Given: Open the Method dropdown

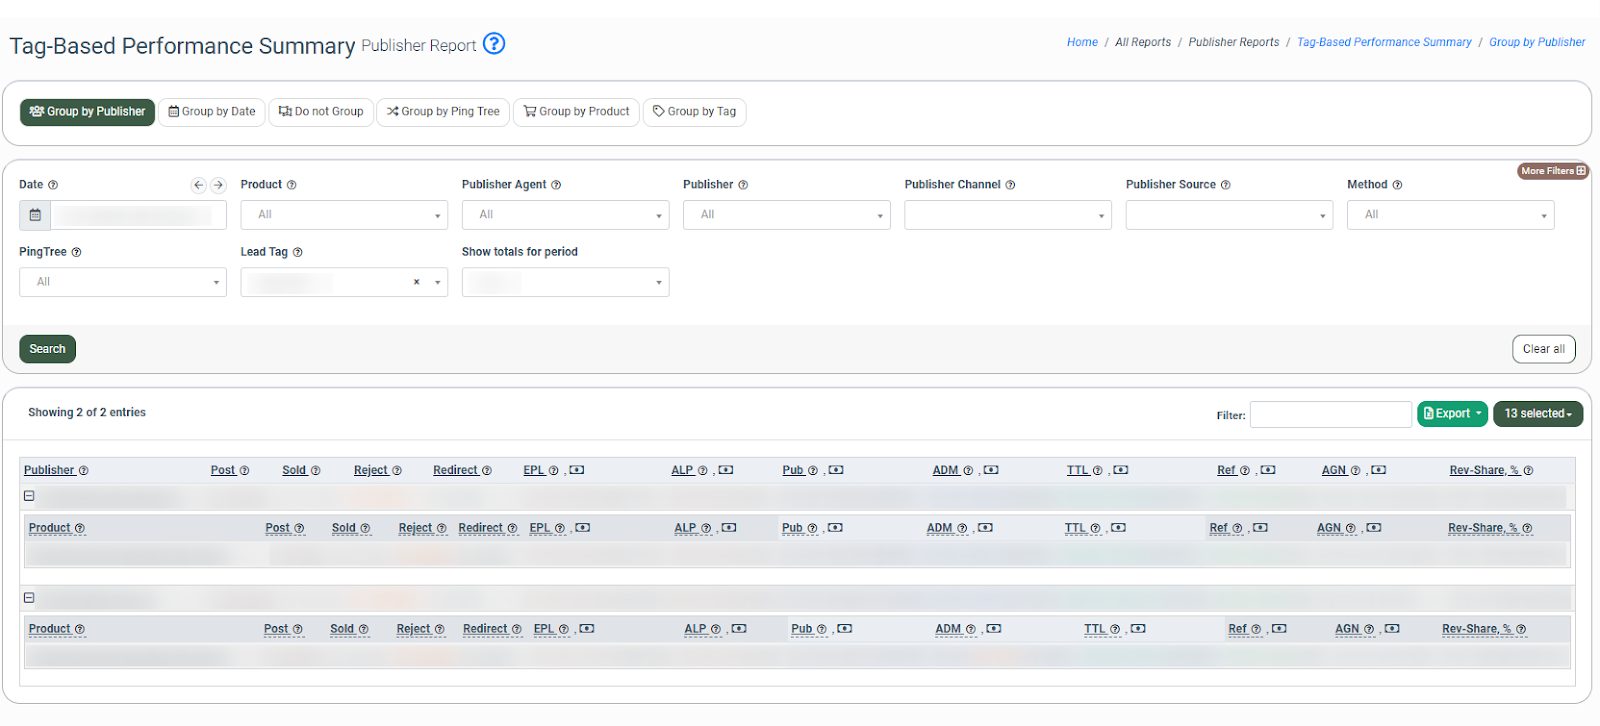Looking at the screenshot, I should click(x=1450, y=215).
